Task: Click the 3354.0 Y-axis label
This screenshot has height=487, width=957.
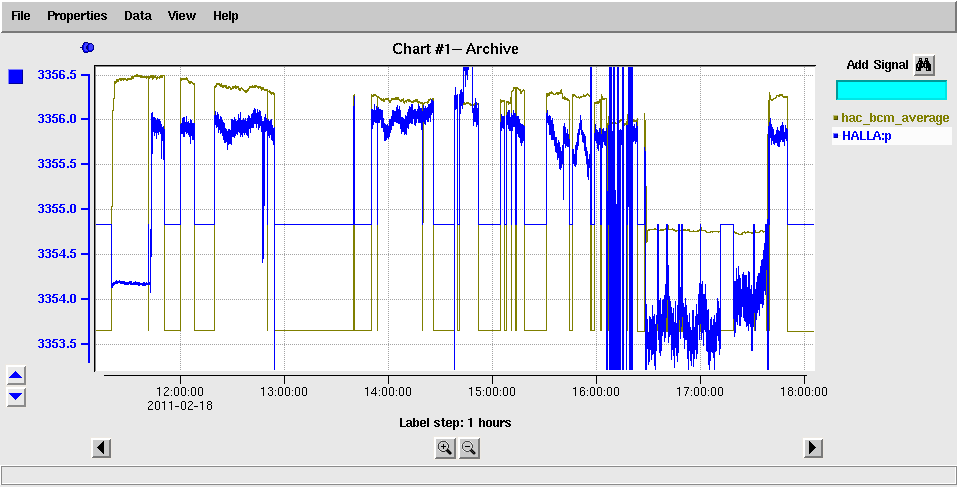Action: click(x=57, y=299)
